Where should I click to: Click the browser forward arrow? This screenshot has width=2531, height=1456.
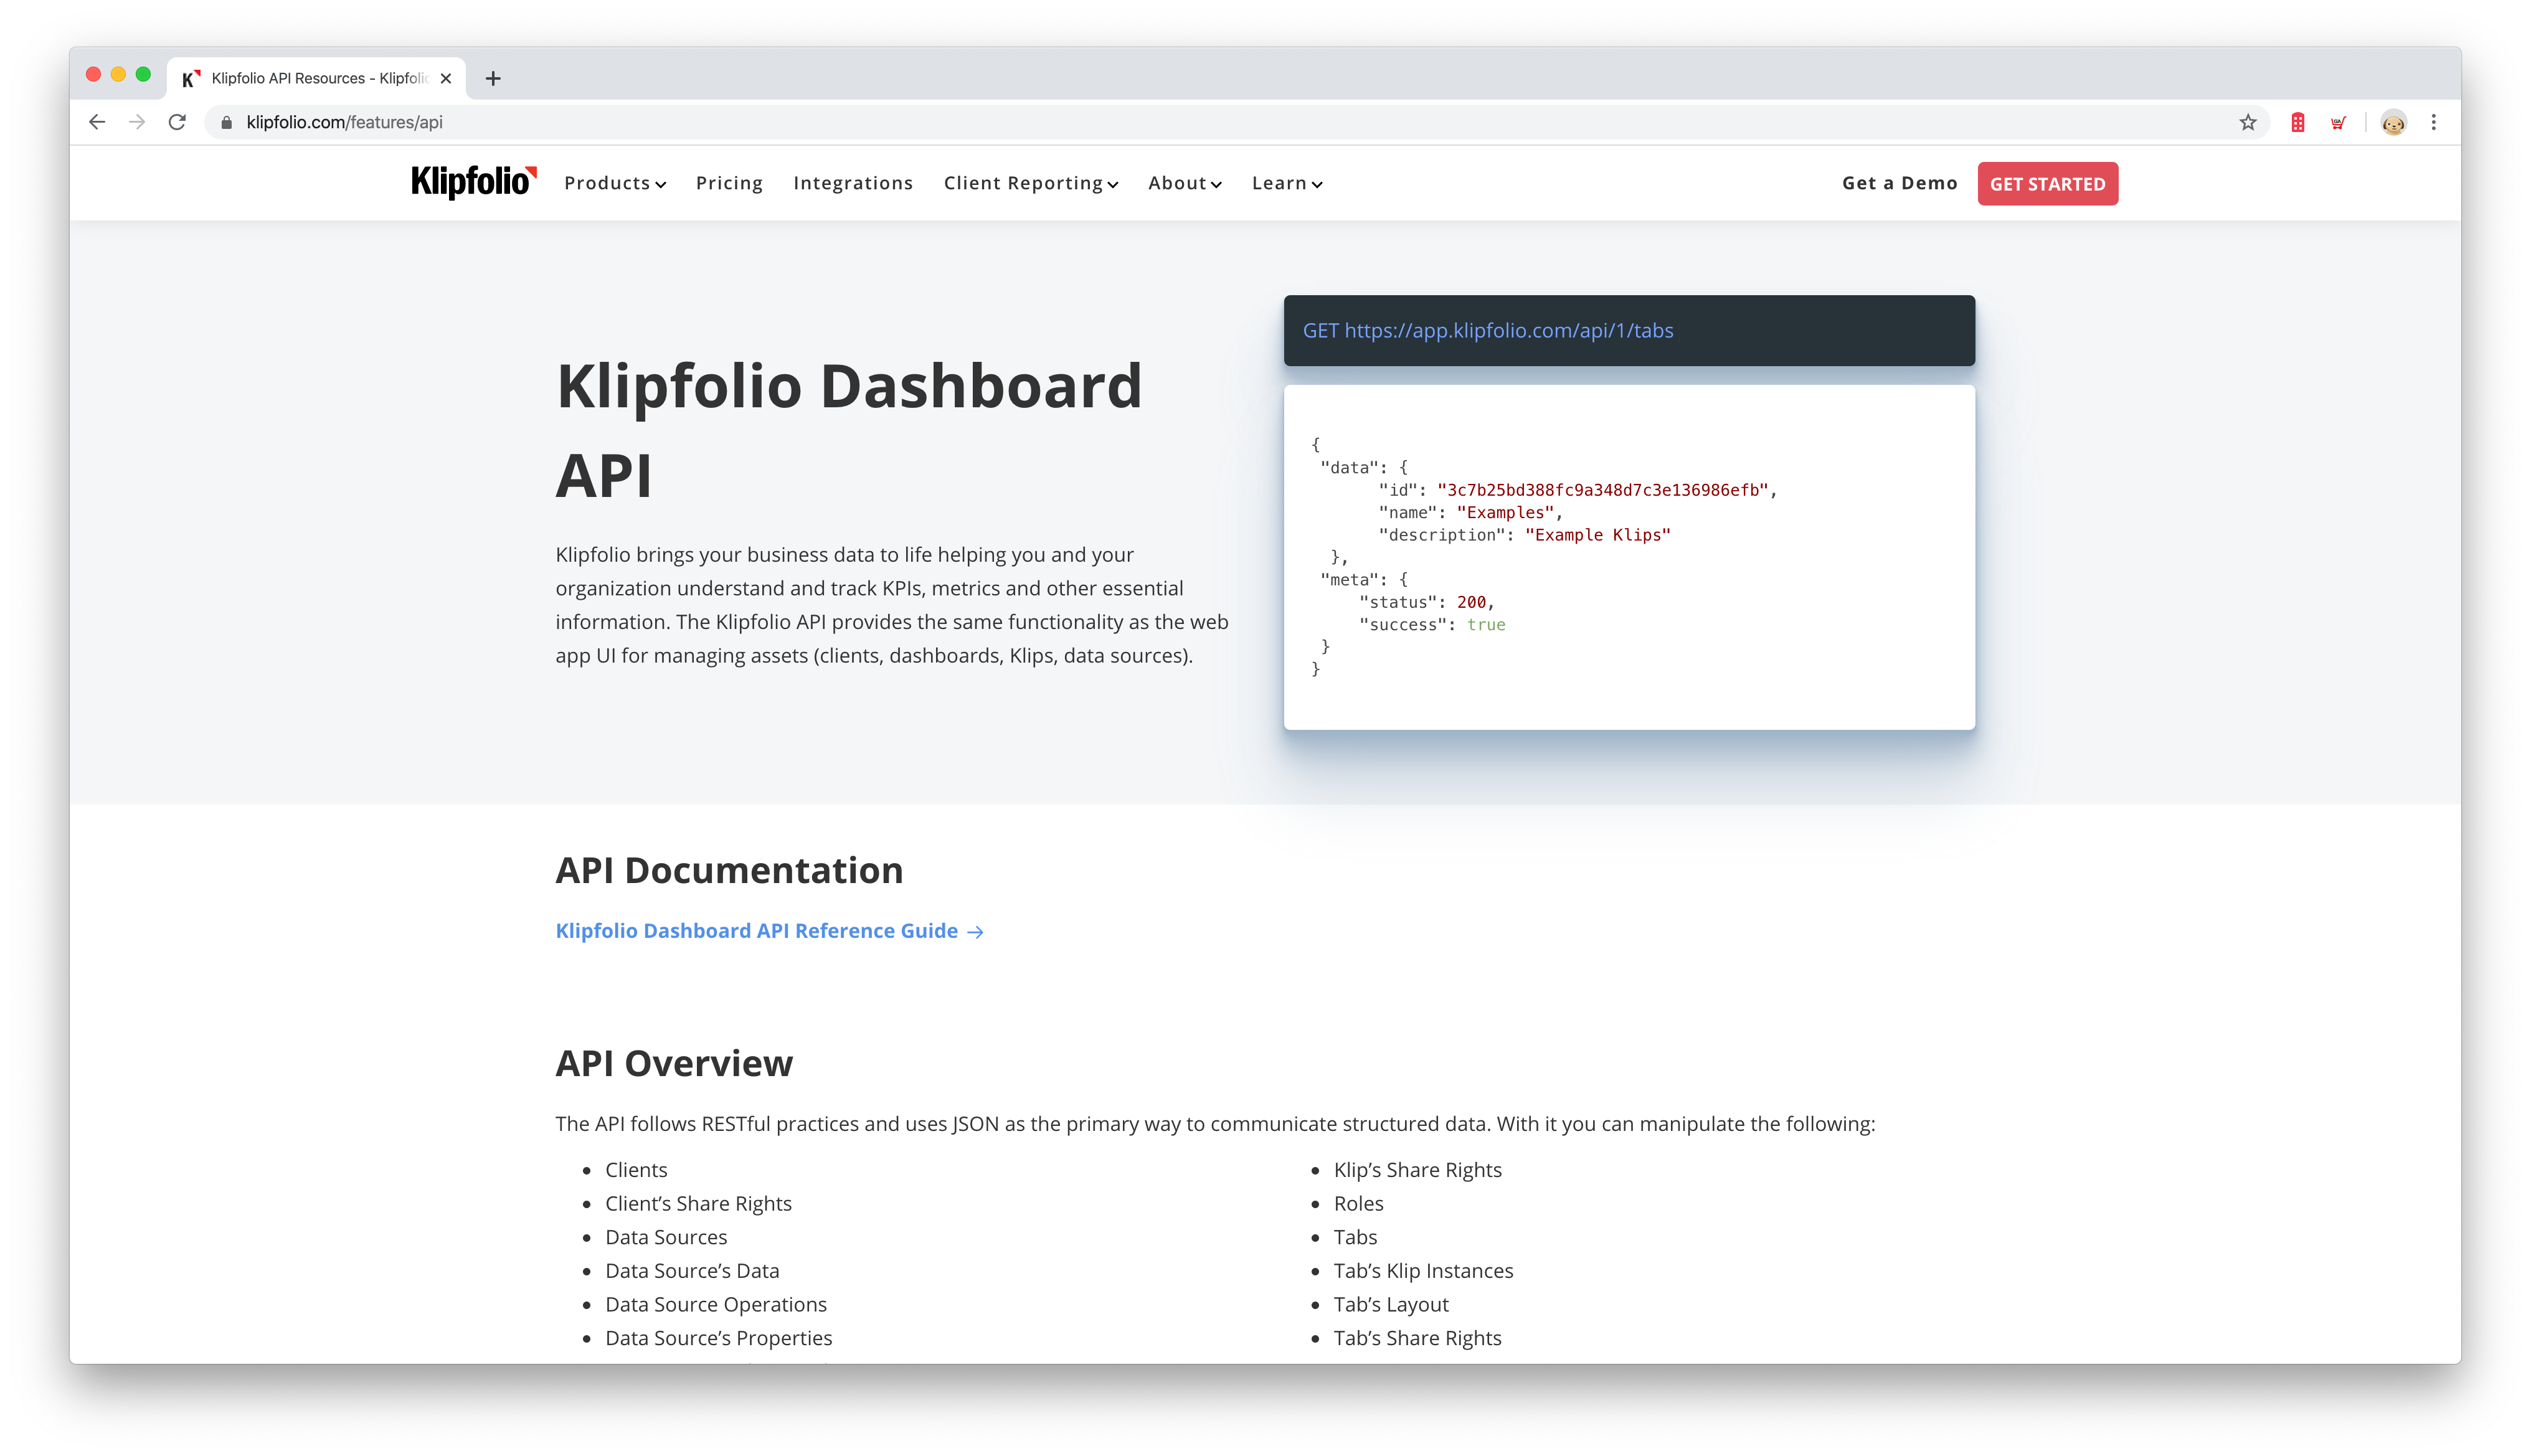(x=137, y=122)
